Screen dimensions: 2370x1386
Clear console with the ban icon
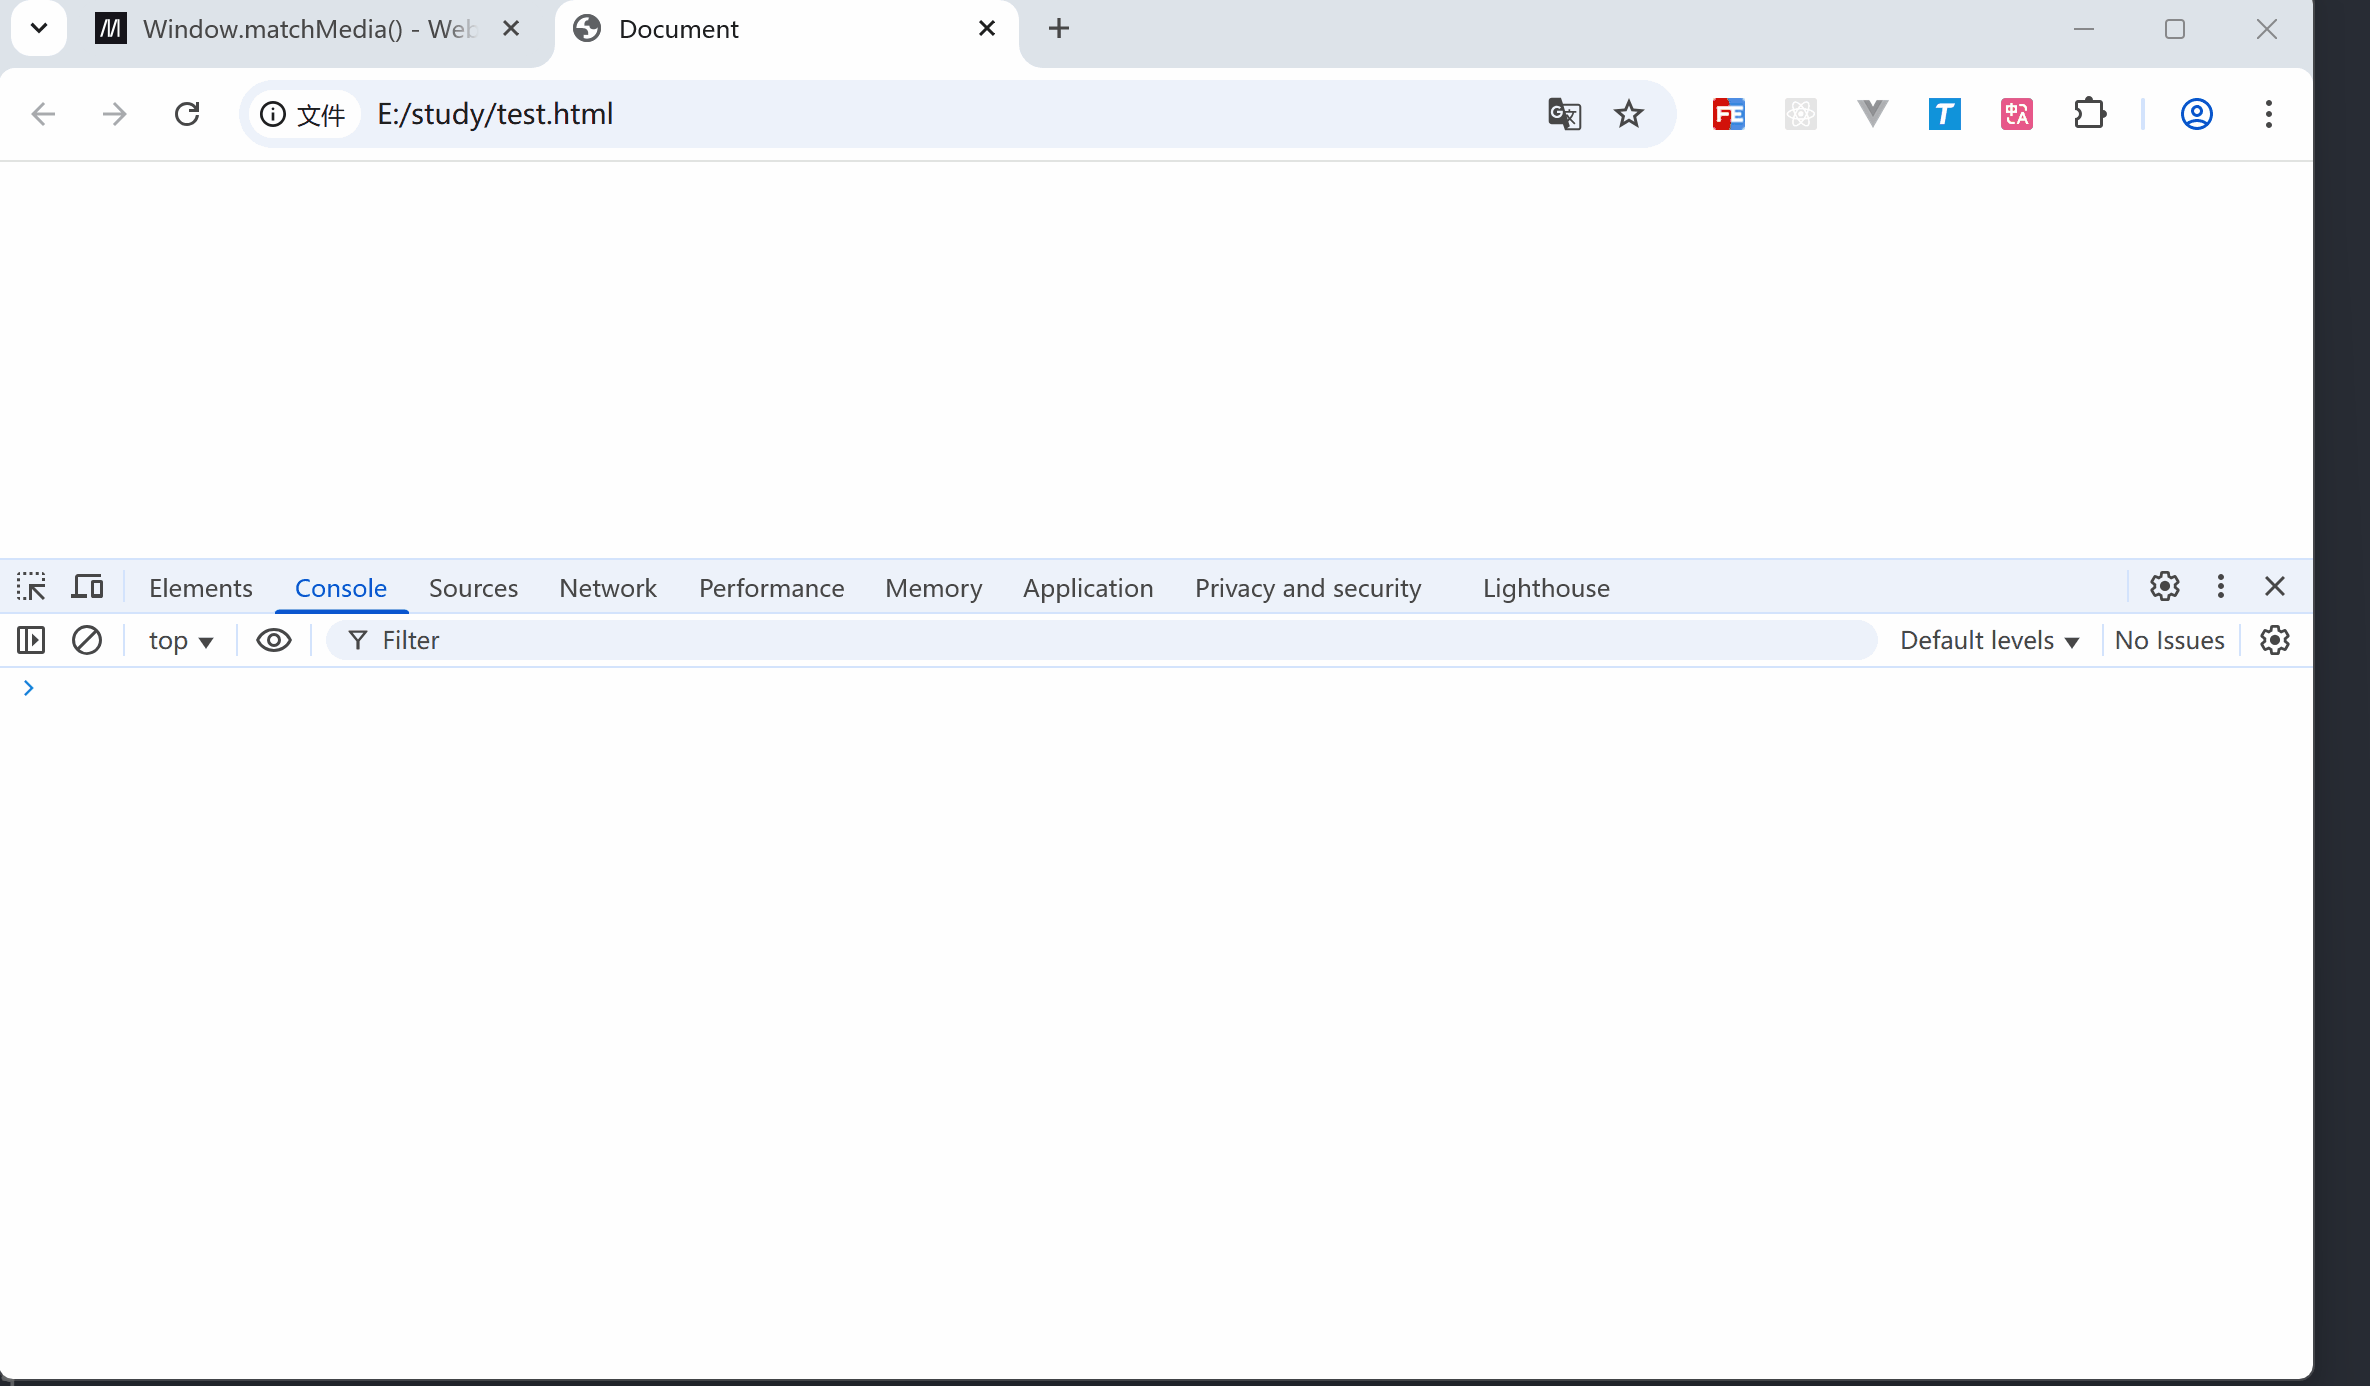[x=87, y=640]
